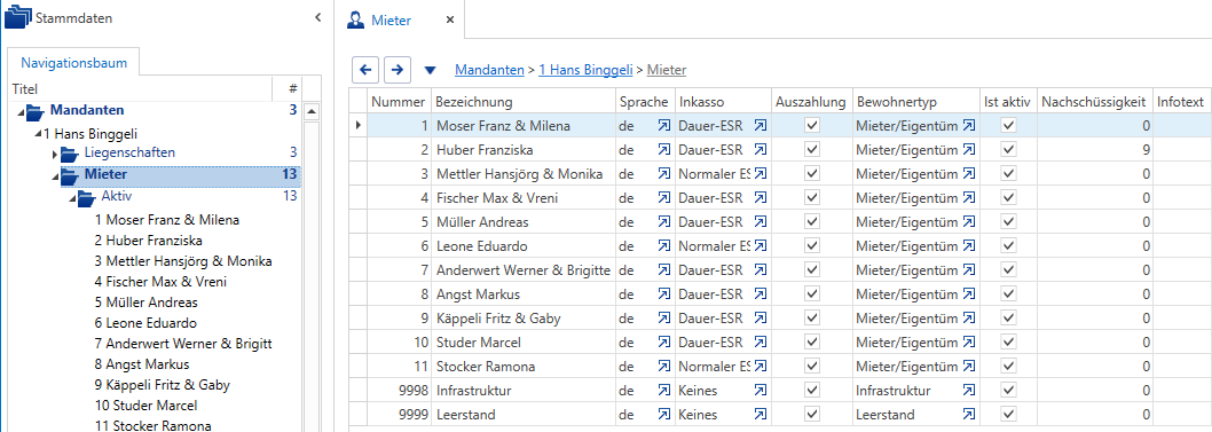
Task: Open the breadcrumb dropdown triangle
Action: (430, 70)
